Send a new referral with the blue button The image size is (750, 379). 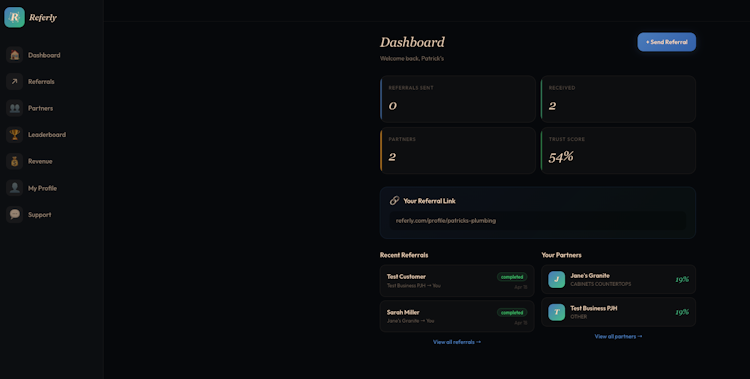click(666, 42)
